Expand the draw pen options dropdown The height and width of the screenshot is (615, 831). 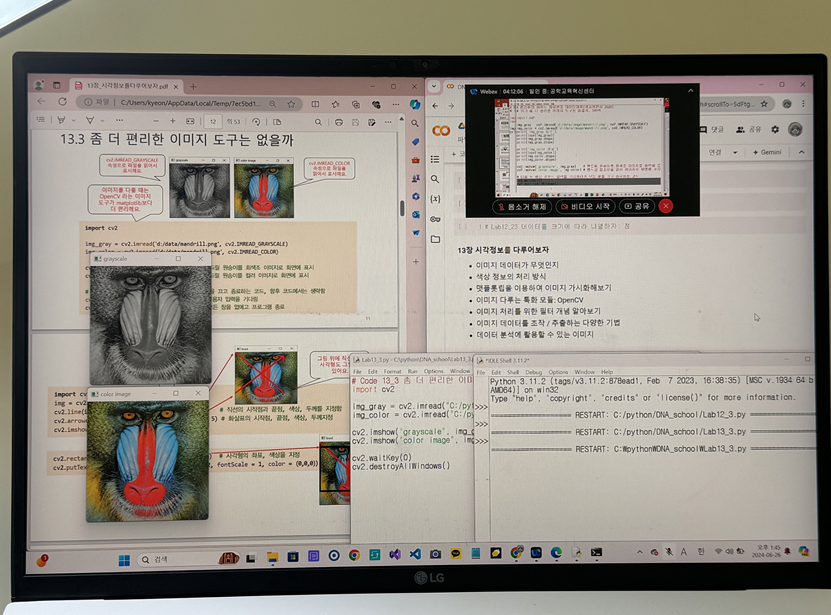(x=102, y=121)
